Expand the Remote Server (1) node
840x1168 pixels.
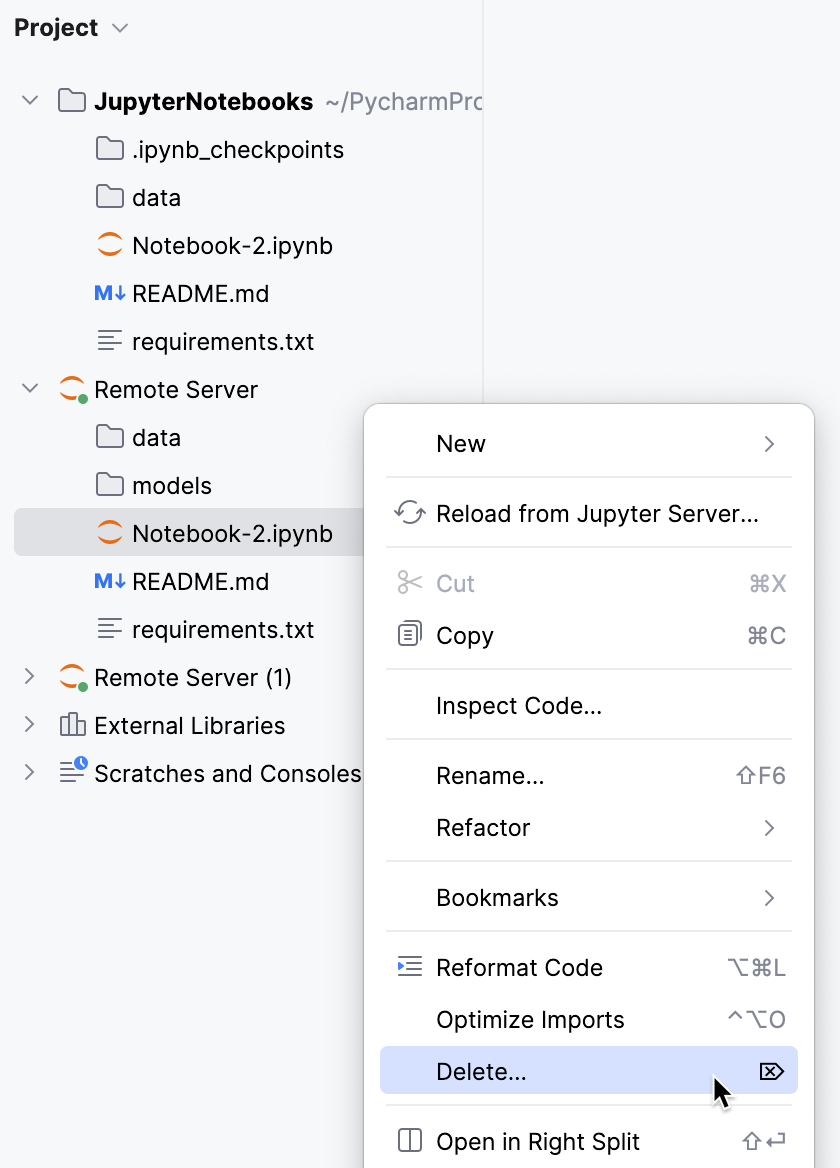tap(30, 677)
